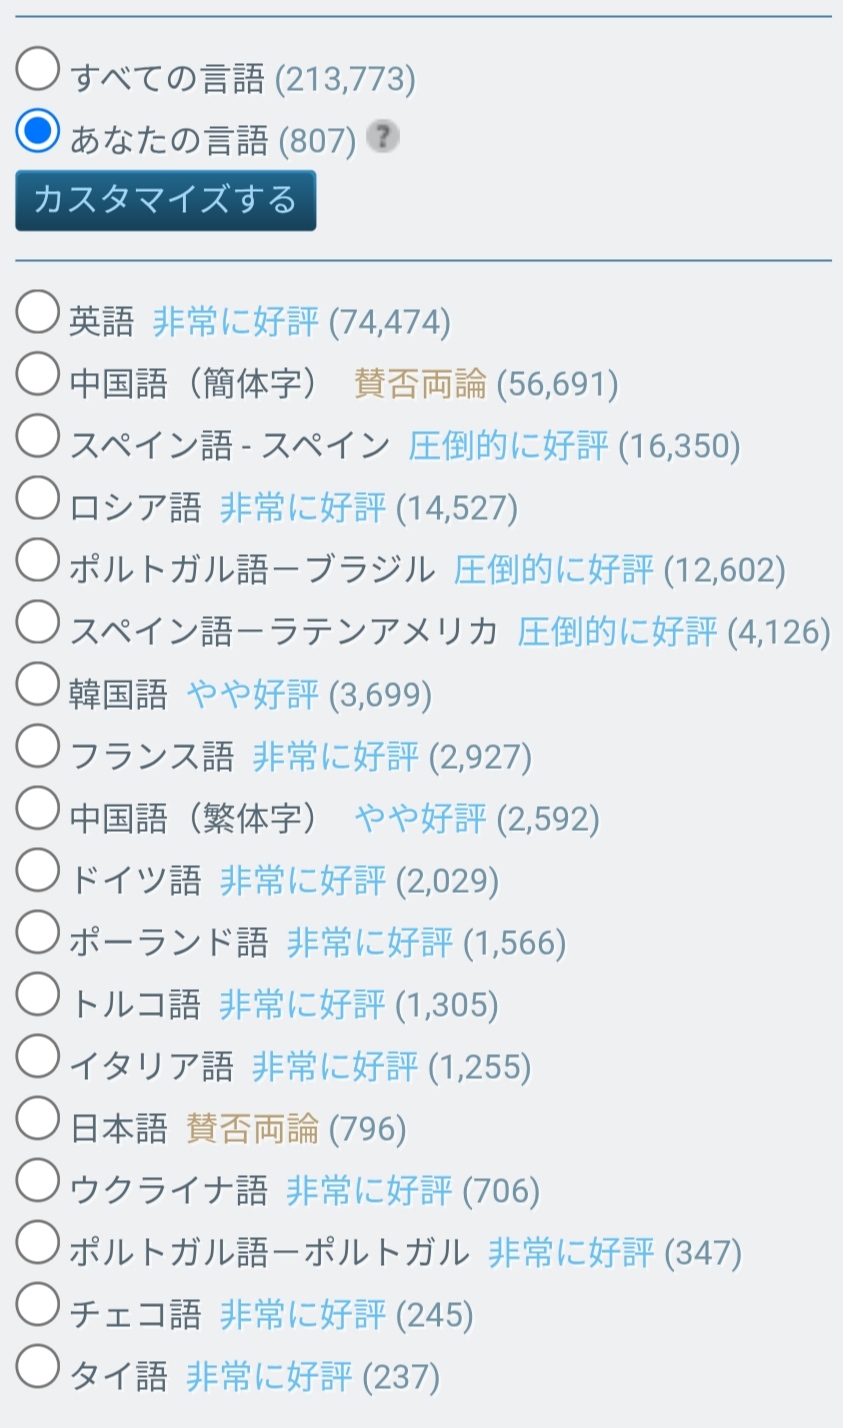This screenshot has height=1428, width=843.
Task: Click 非常に好評 link next to 英語
Action: click(235, 322)
